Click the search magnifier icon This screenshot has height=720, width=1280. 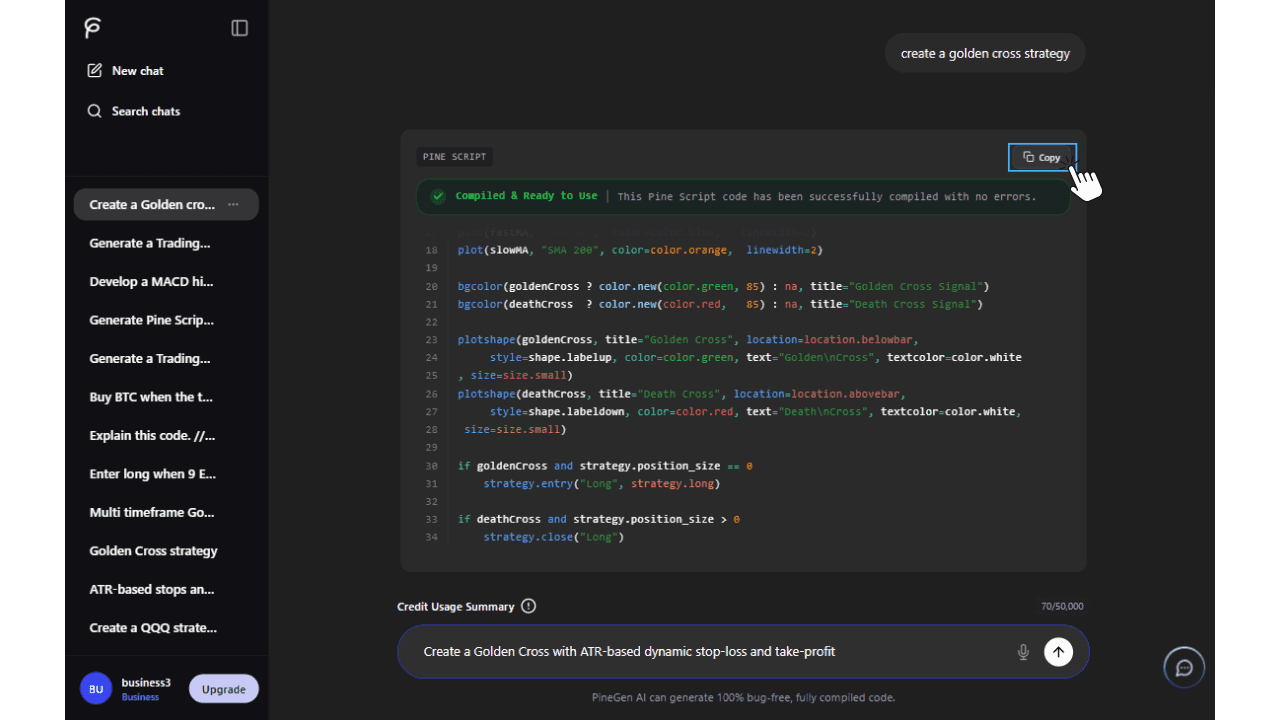click(x=94, y=111)
